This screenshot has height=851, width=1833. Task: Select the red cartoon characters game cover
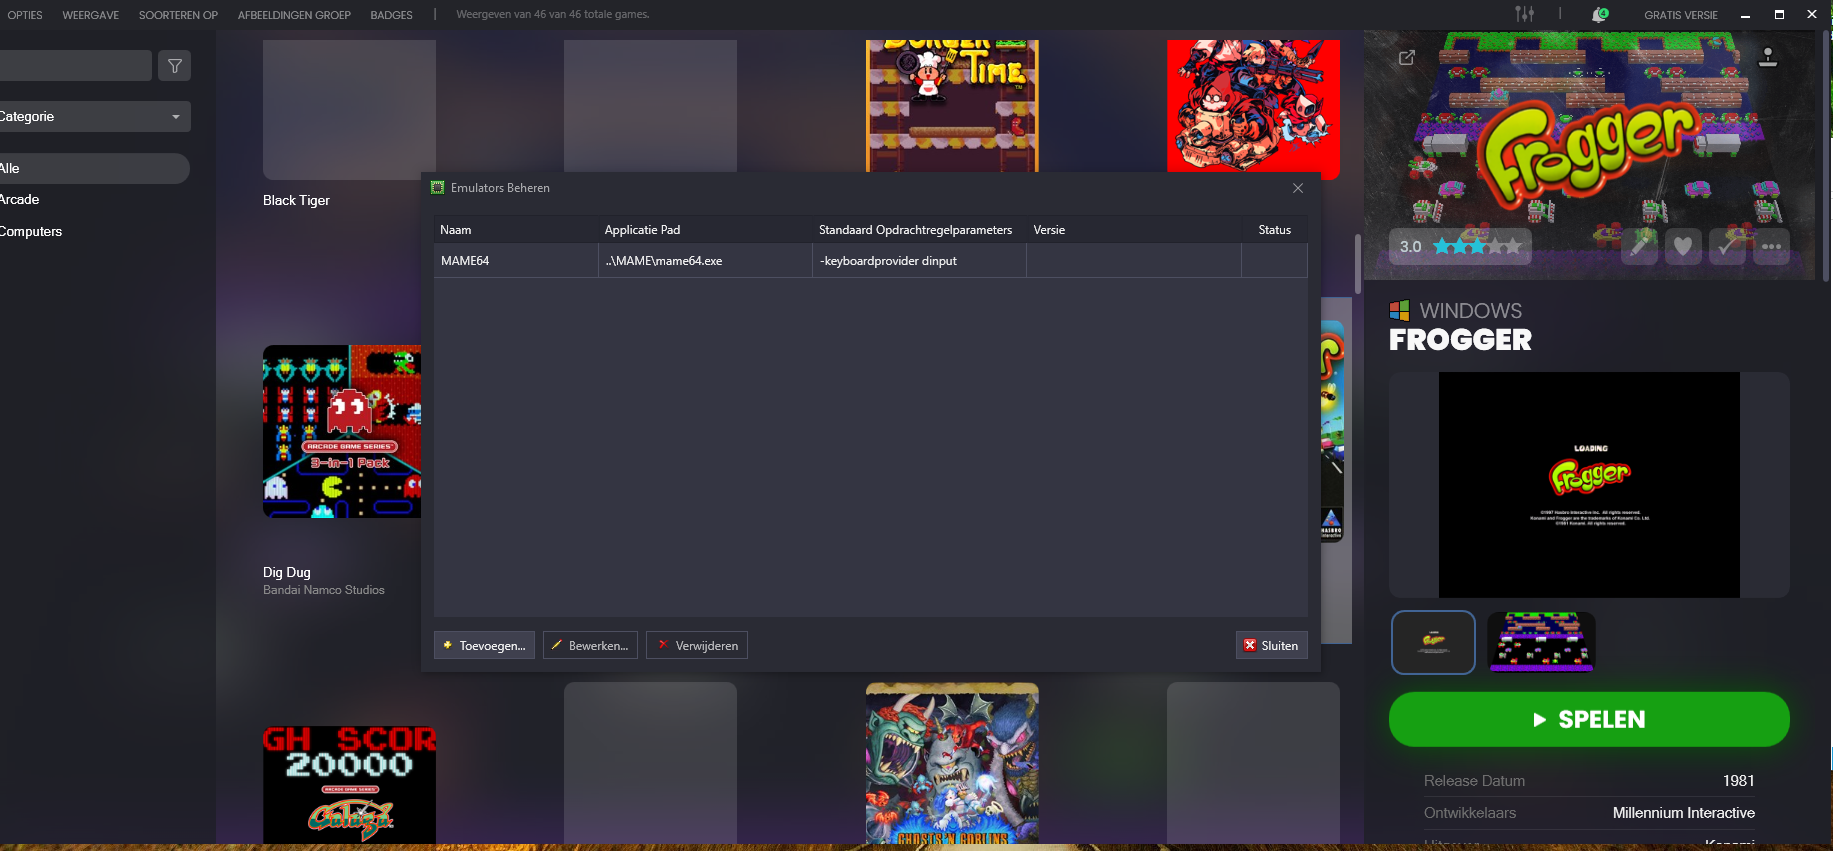[1253, 108]
